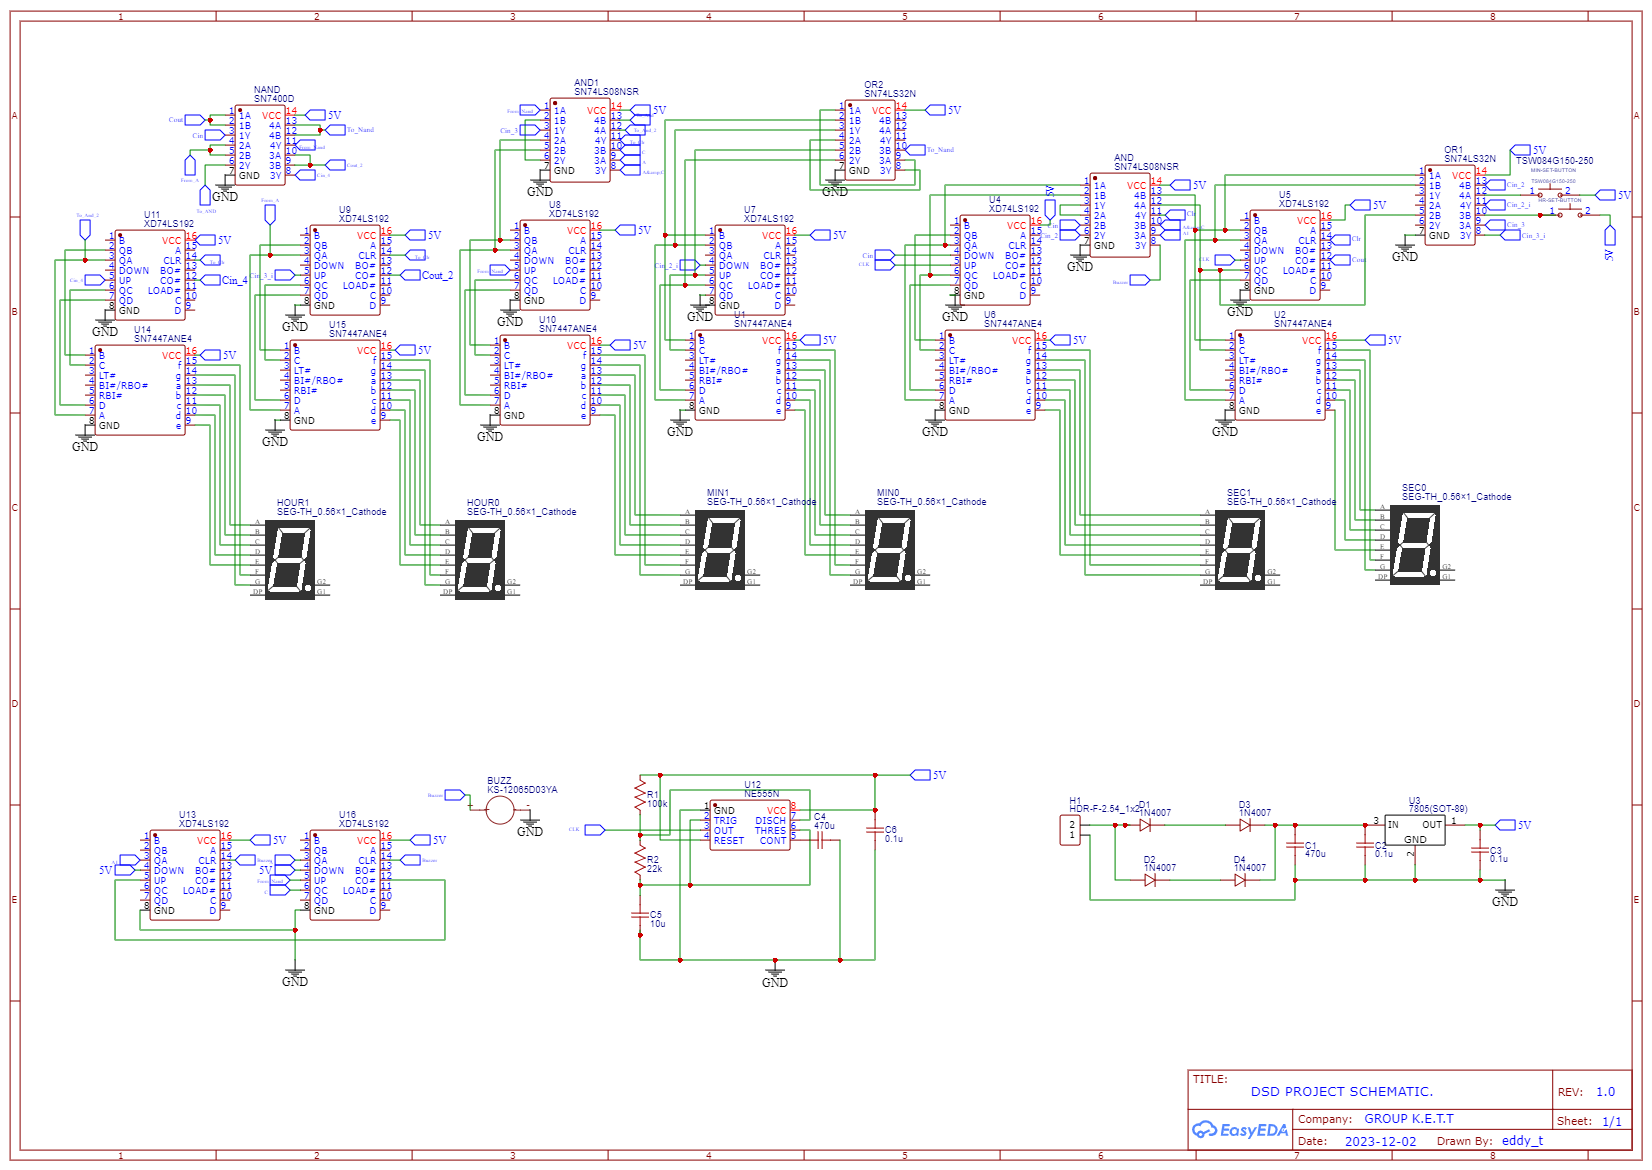Click the GND symbol below the 555 circuit

775,975
